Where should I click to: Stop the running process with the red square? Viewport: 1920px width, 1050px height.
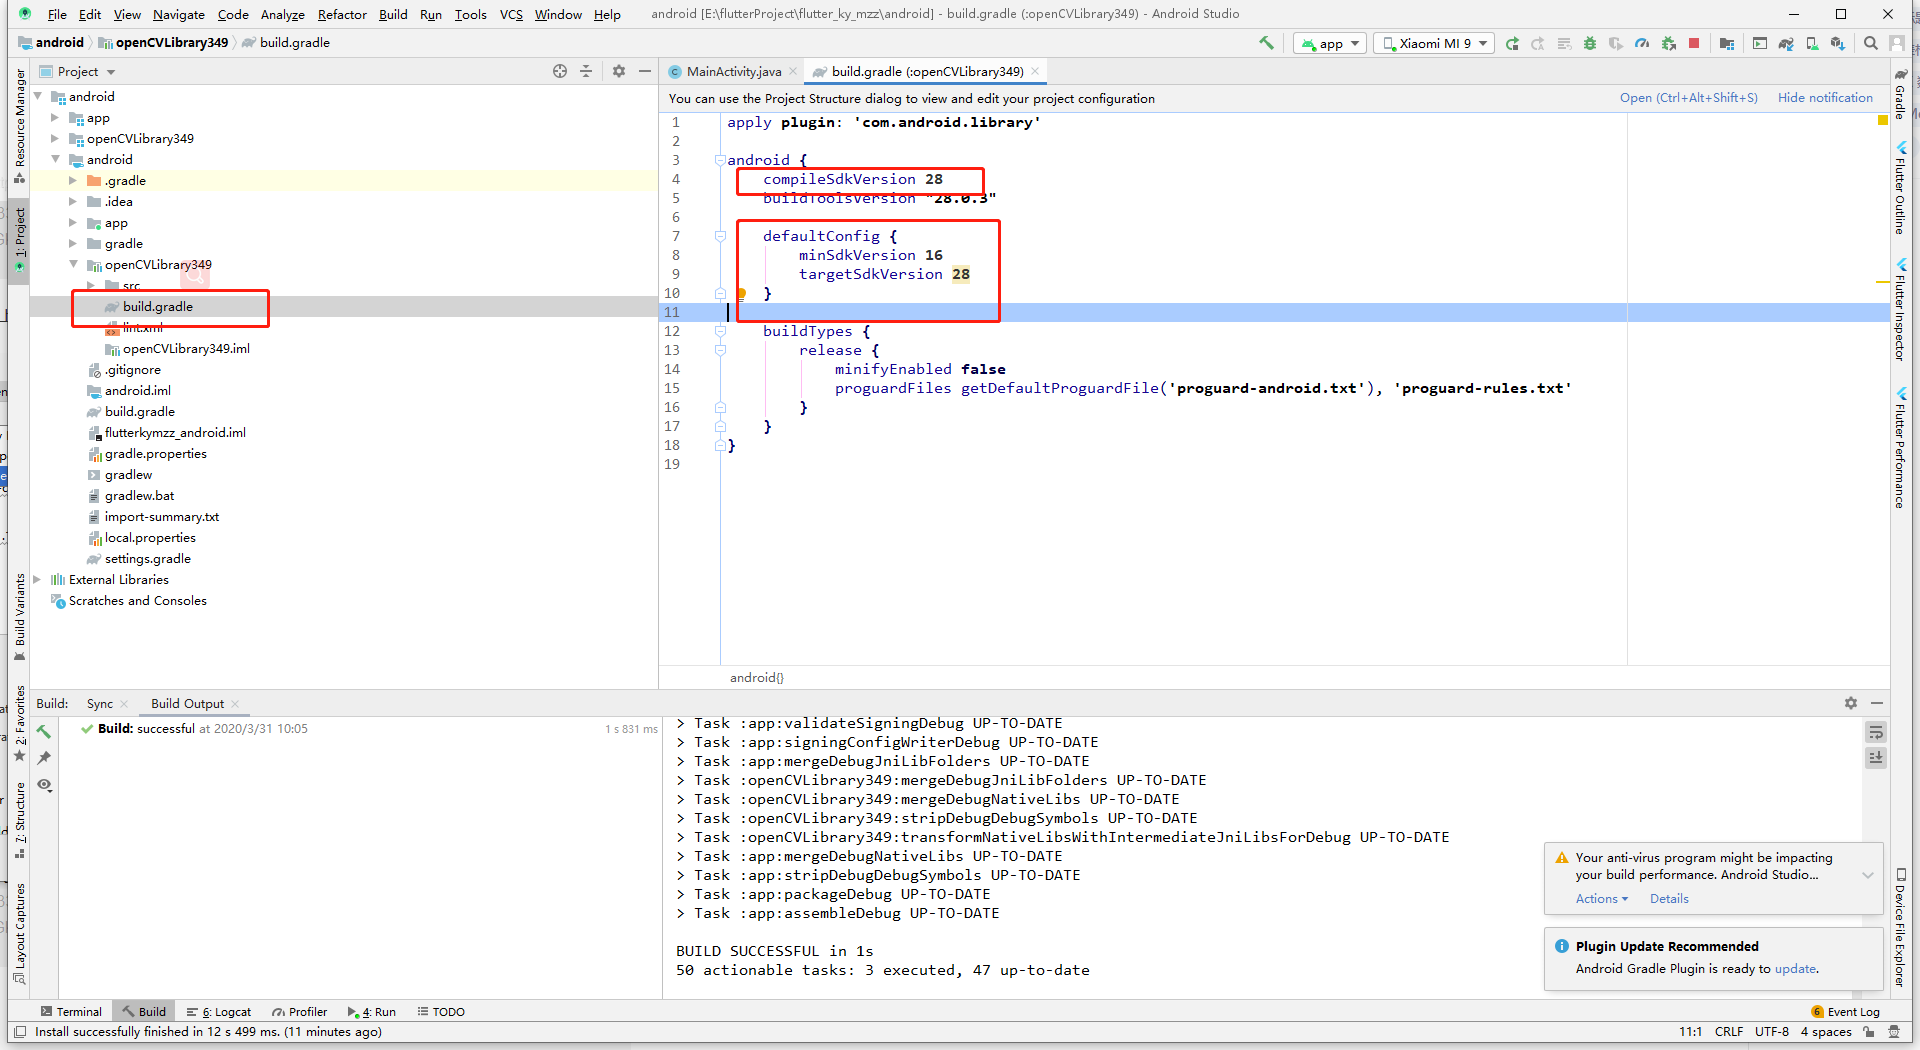click(1694, 43)
